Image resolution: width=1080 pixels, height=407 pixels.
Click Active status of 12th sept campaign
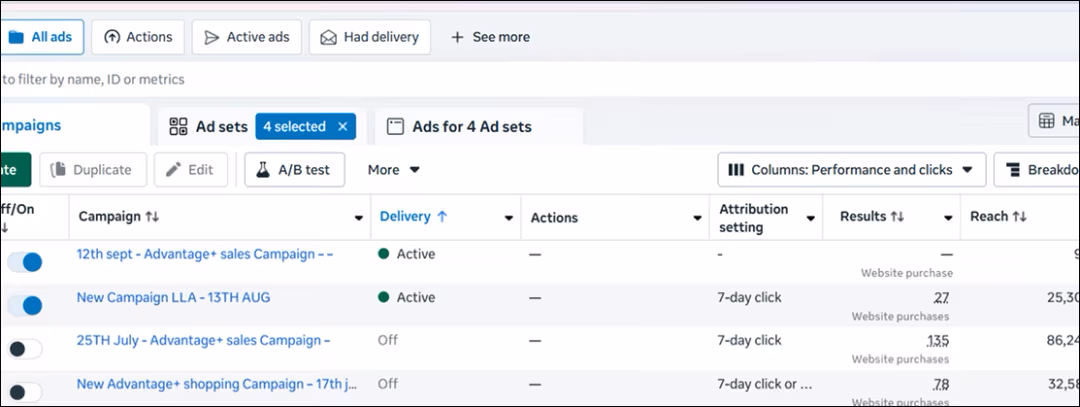[407, 254]
